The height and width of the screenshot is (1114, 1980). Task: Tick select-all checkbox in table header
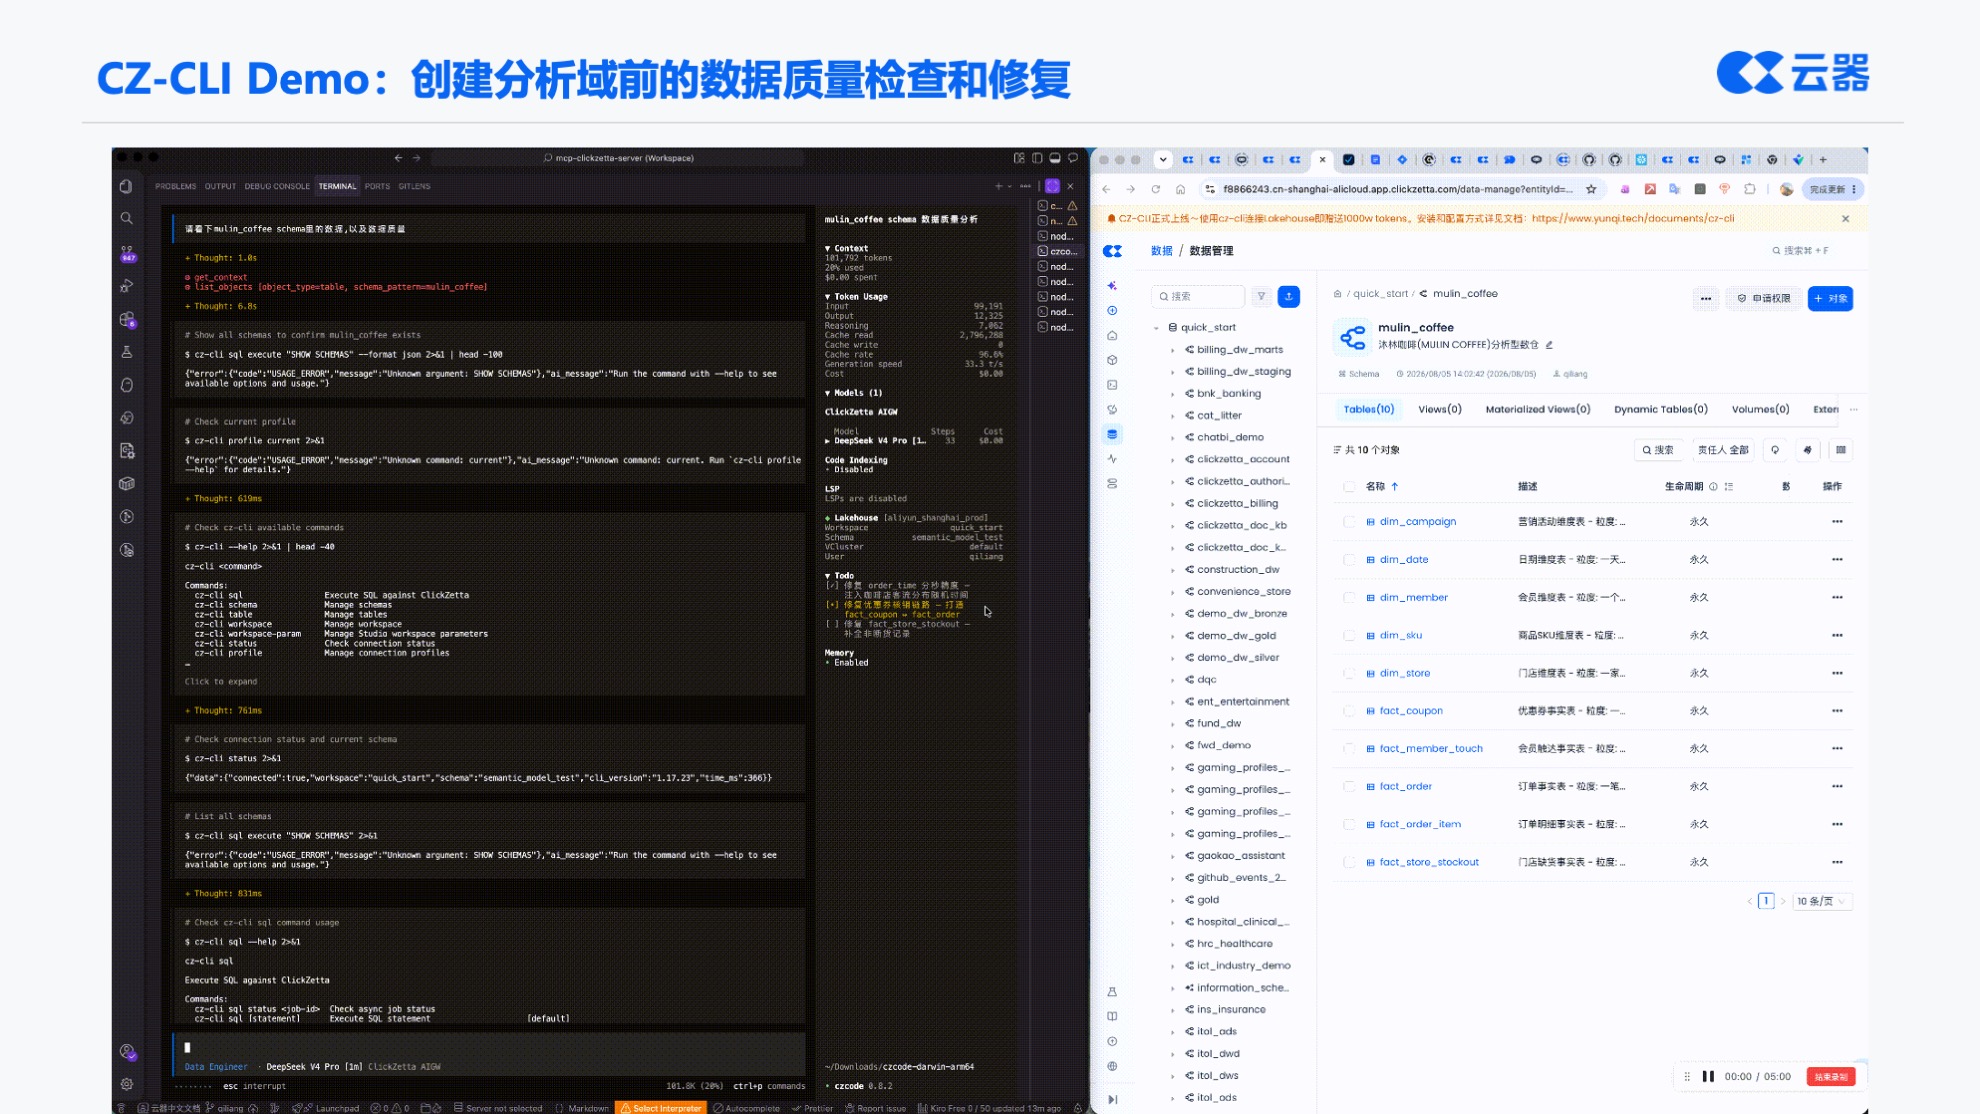point(1349,487)
